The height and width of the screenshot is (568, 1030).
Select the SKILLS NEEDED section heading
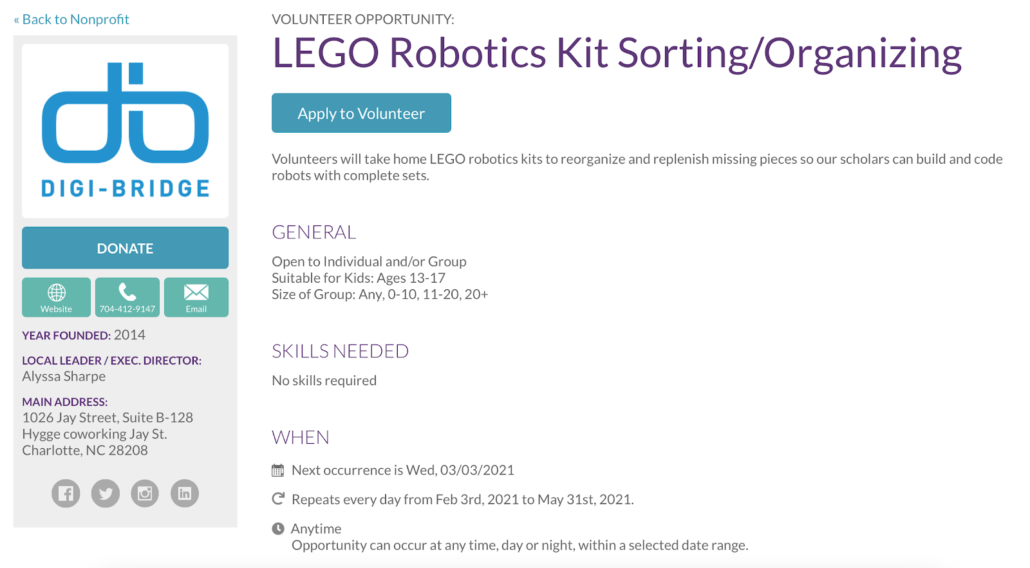click(x=340, y=351)
